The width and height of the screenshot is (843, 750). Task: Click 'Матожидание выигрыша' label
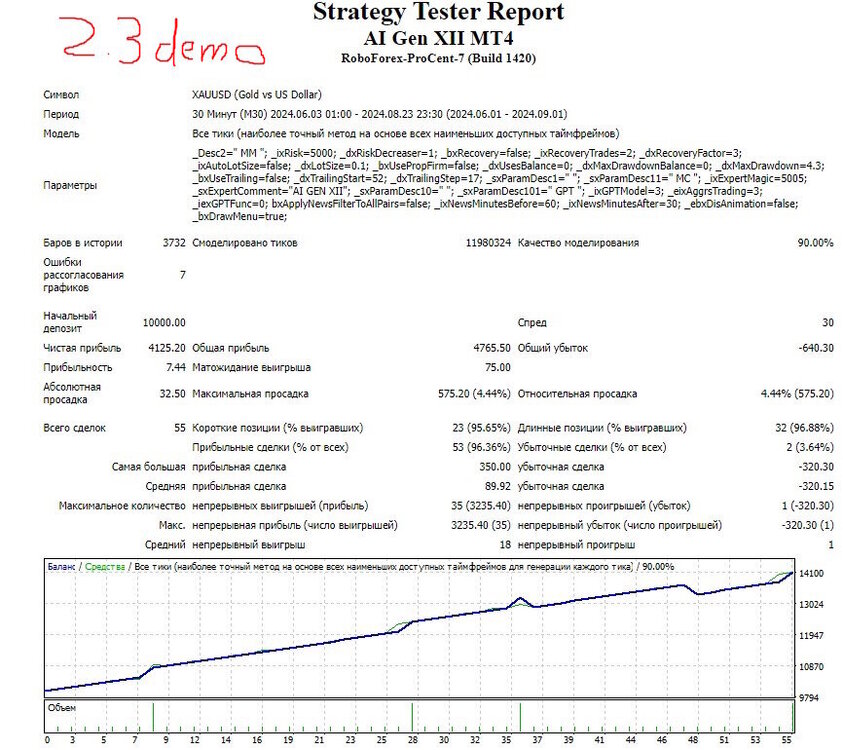pyautogui.click(x=251, y=367)
